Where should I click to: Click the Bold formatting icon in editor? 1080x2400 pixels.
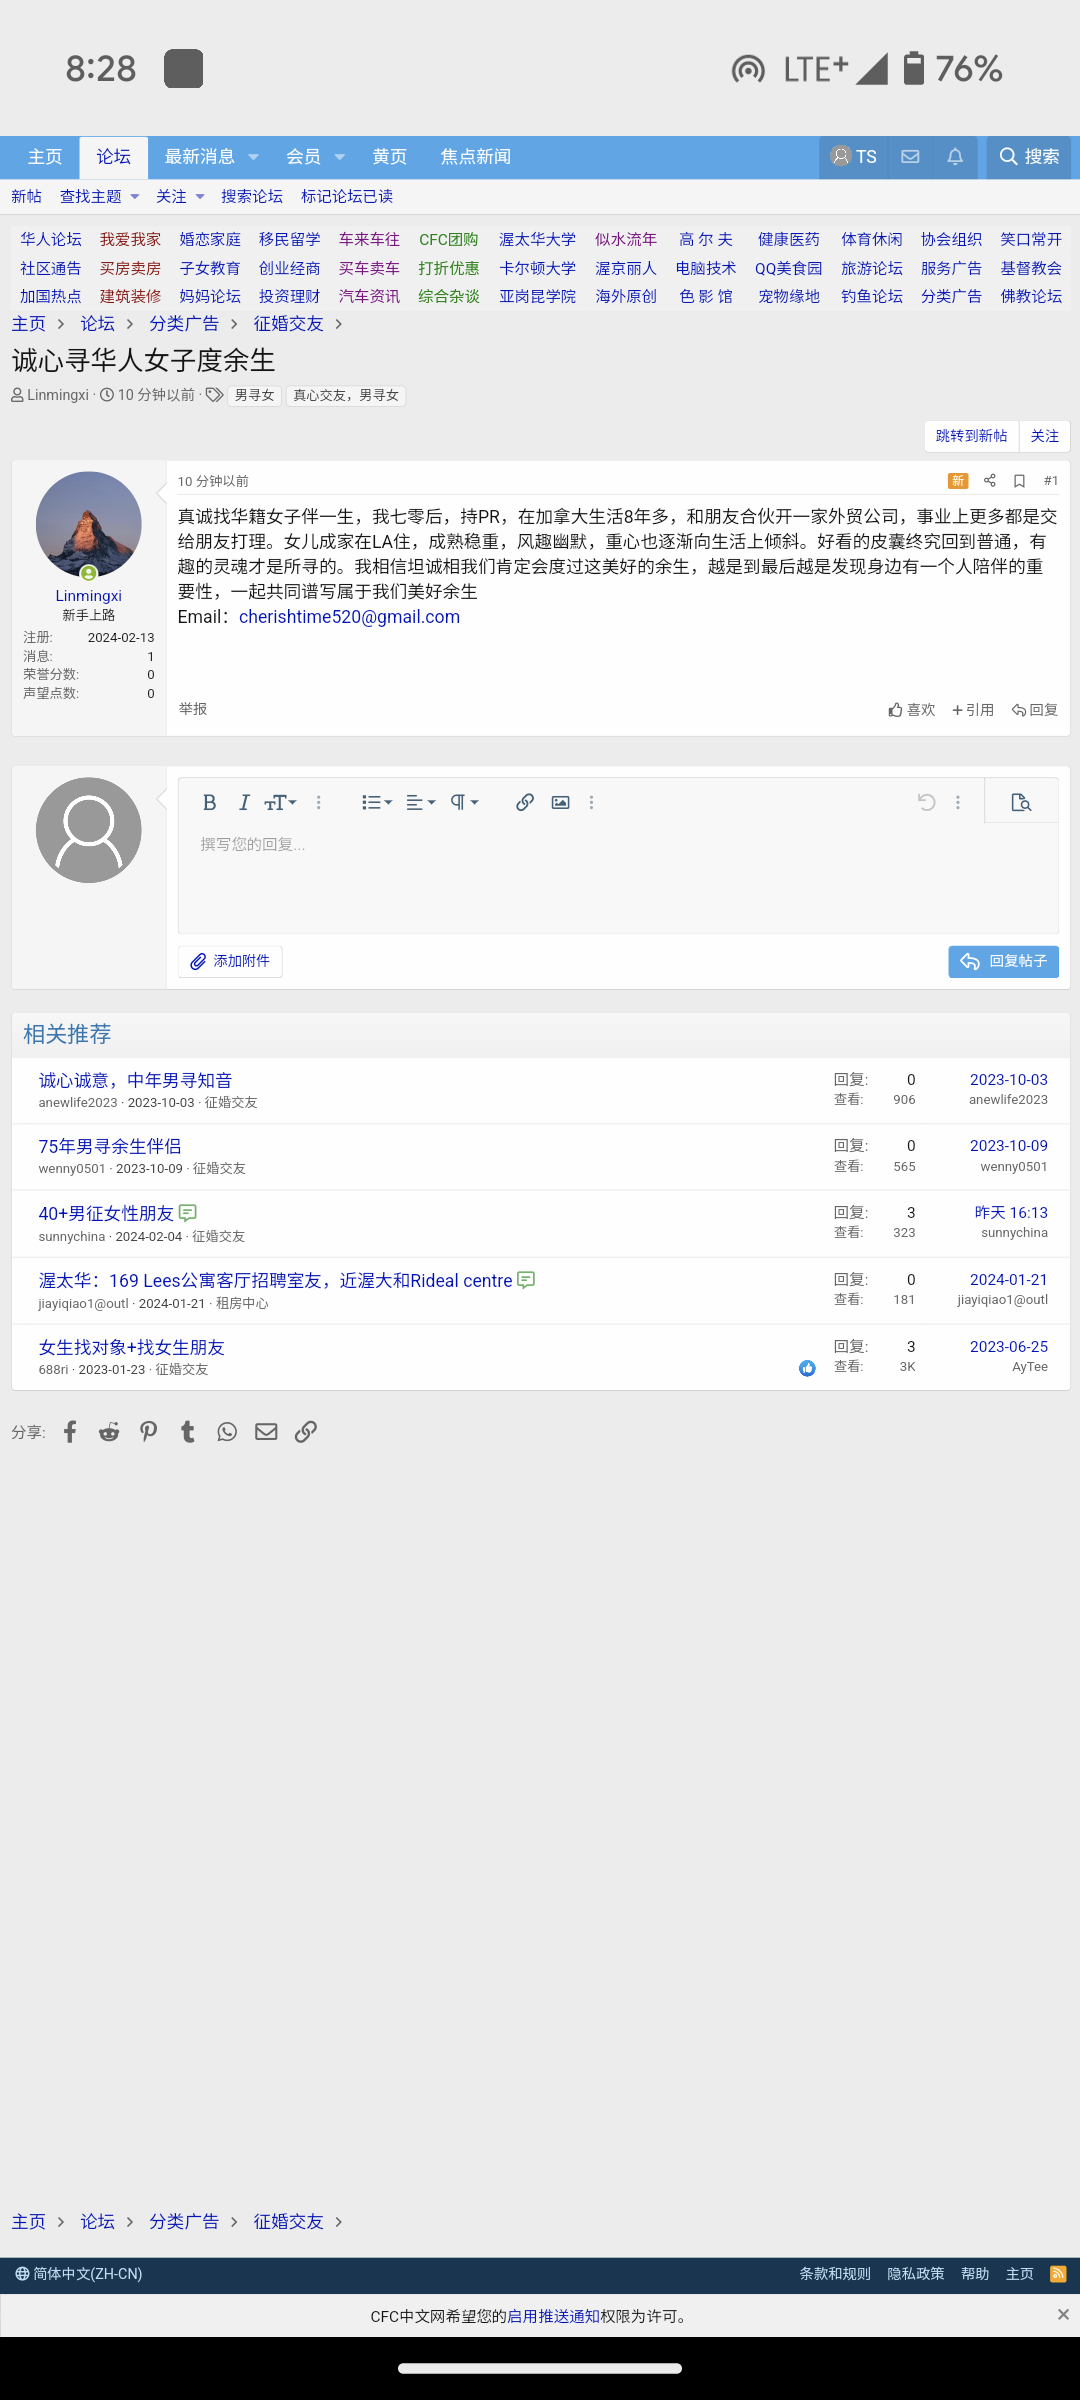[x=209, y=803]
